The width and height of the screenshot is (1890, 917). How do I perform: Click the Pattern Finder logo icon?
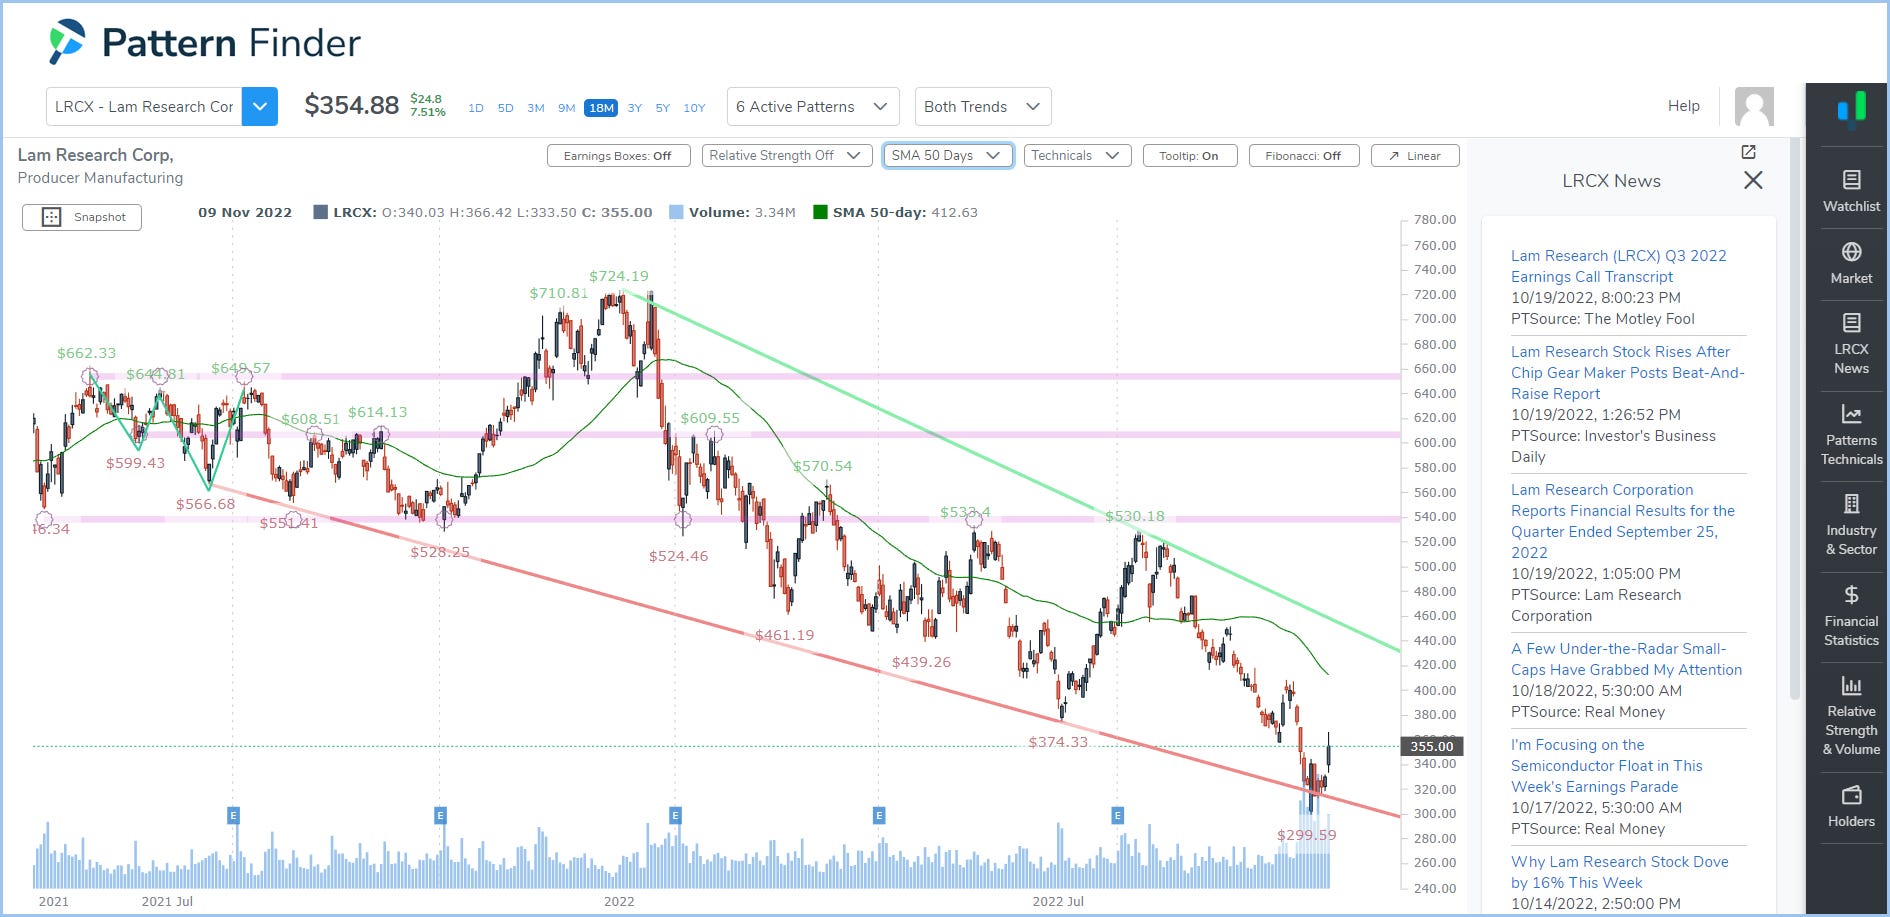[67, 42]
